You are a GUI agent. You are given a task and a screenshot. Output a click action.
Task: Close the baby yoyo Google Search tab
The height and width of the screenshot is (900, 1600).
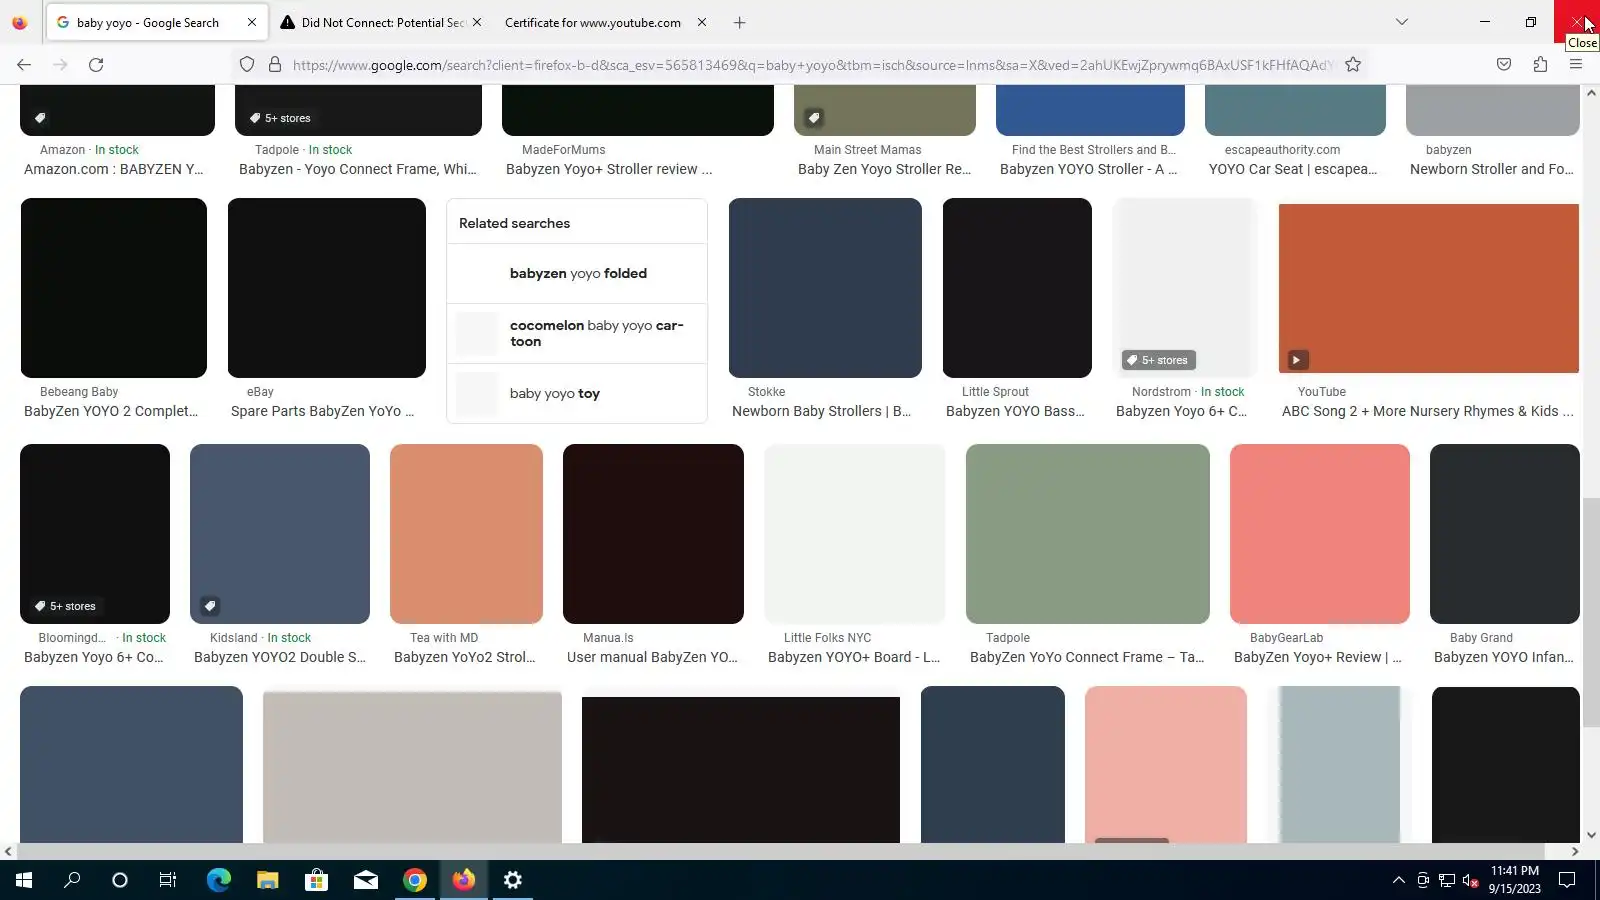pos(252,22)
